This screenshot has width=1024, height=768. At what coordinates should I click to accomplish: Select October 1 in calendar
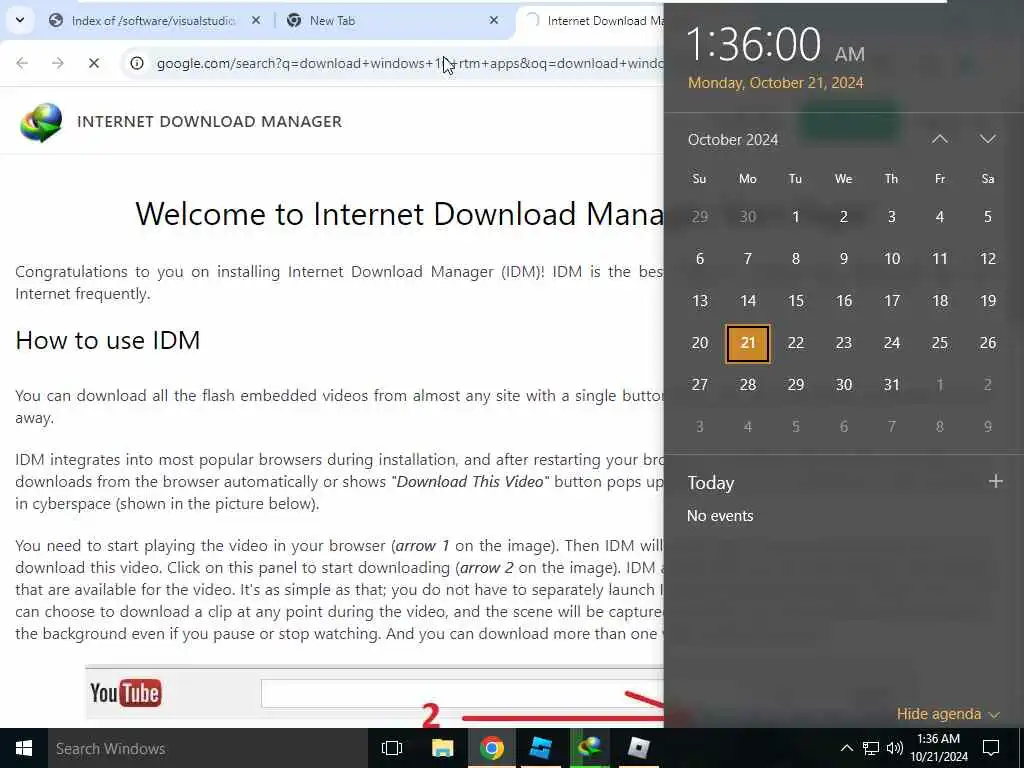tap(795, 217)
